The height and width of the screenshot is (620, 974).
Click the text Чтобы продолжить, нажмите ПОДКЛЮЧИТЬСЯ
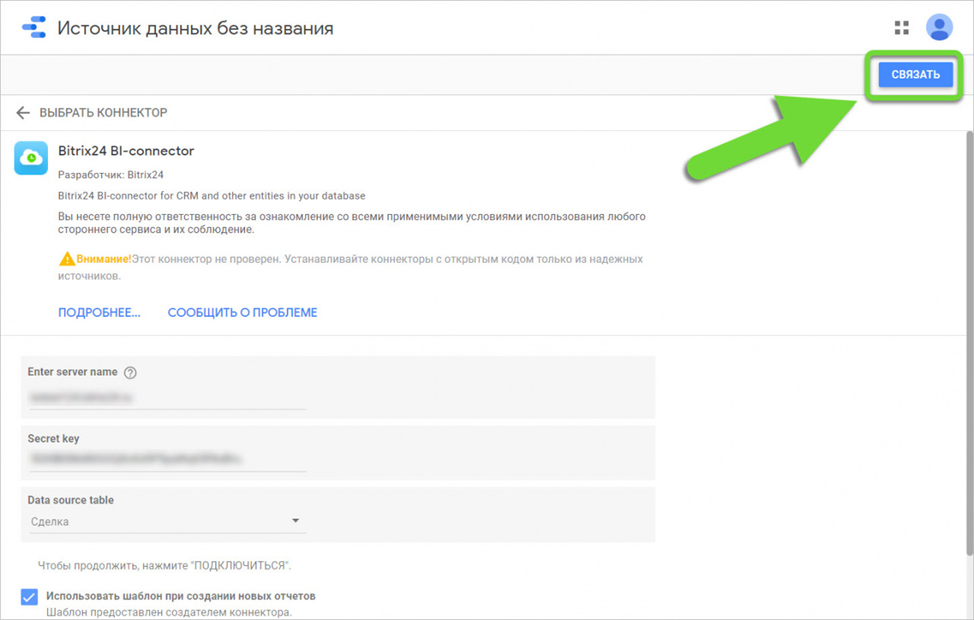pyautogui.click(x=164, y=565)
